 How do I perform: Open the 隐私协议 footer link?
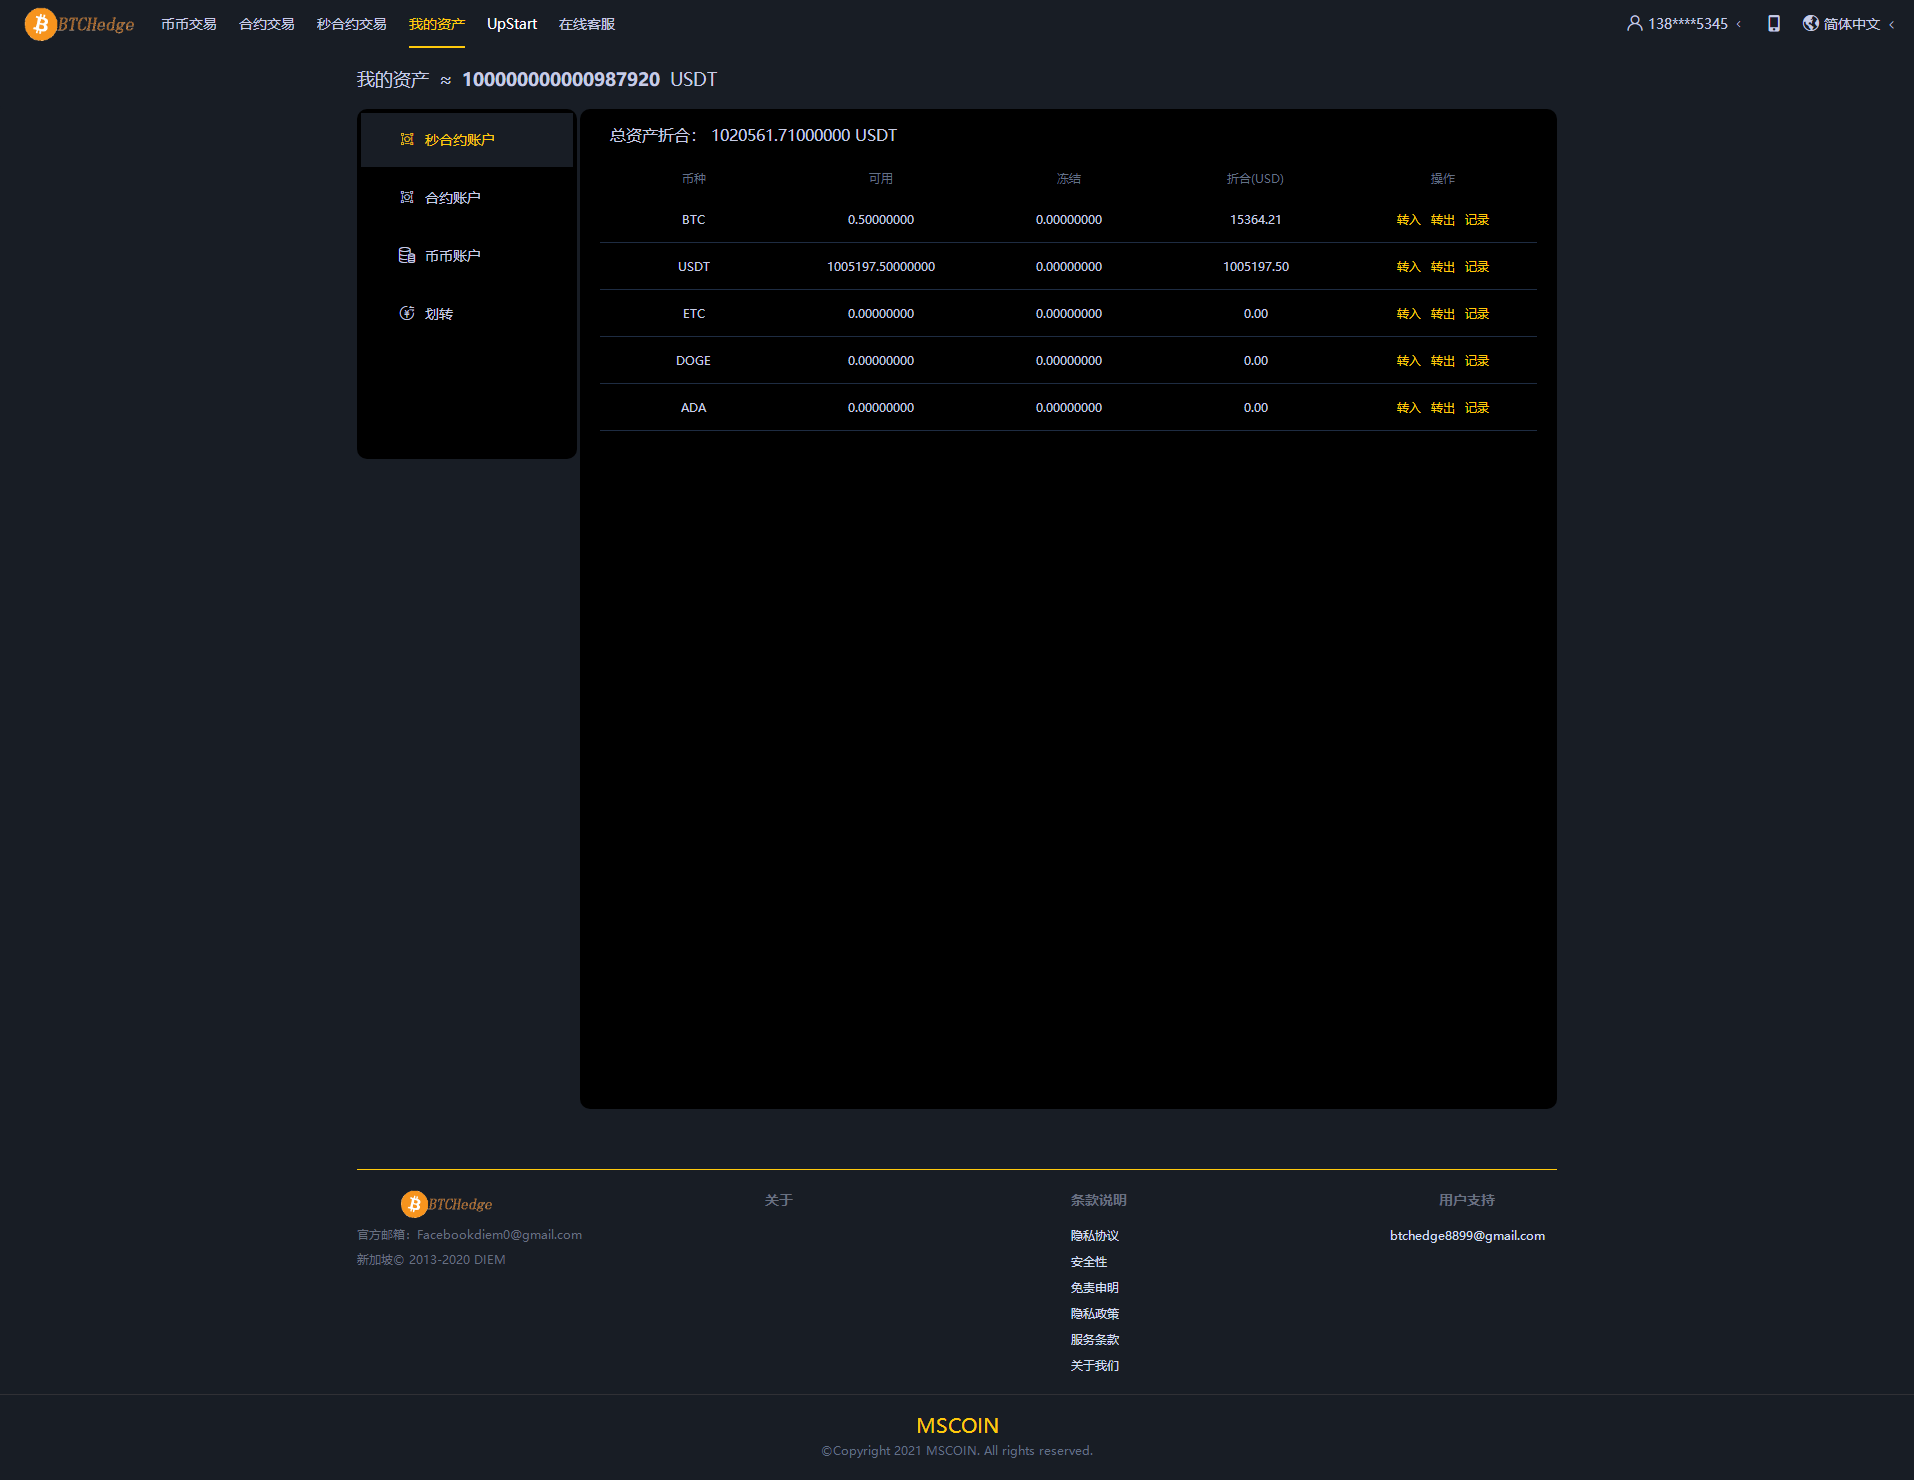(x=1094, y=1236)
